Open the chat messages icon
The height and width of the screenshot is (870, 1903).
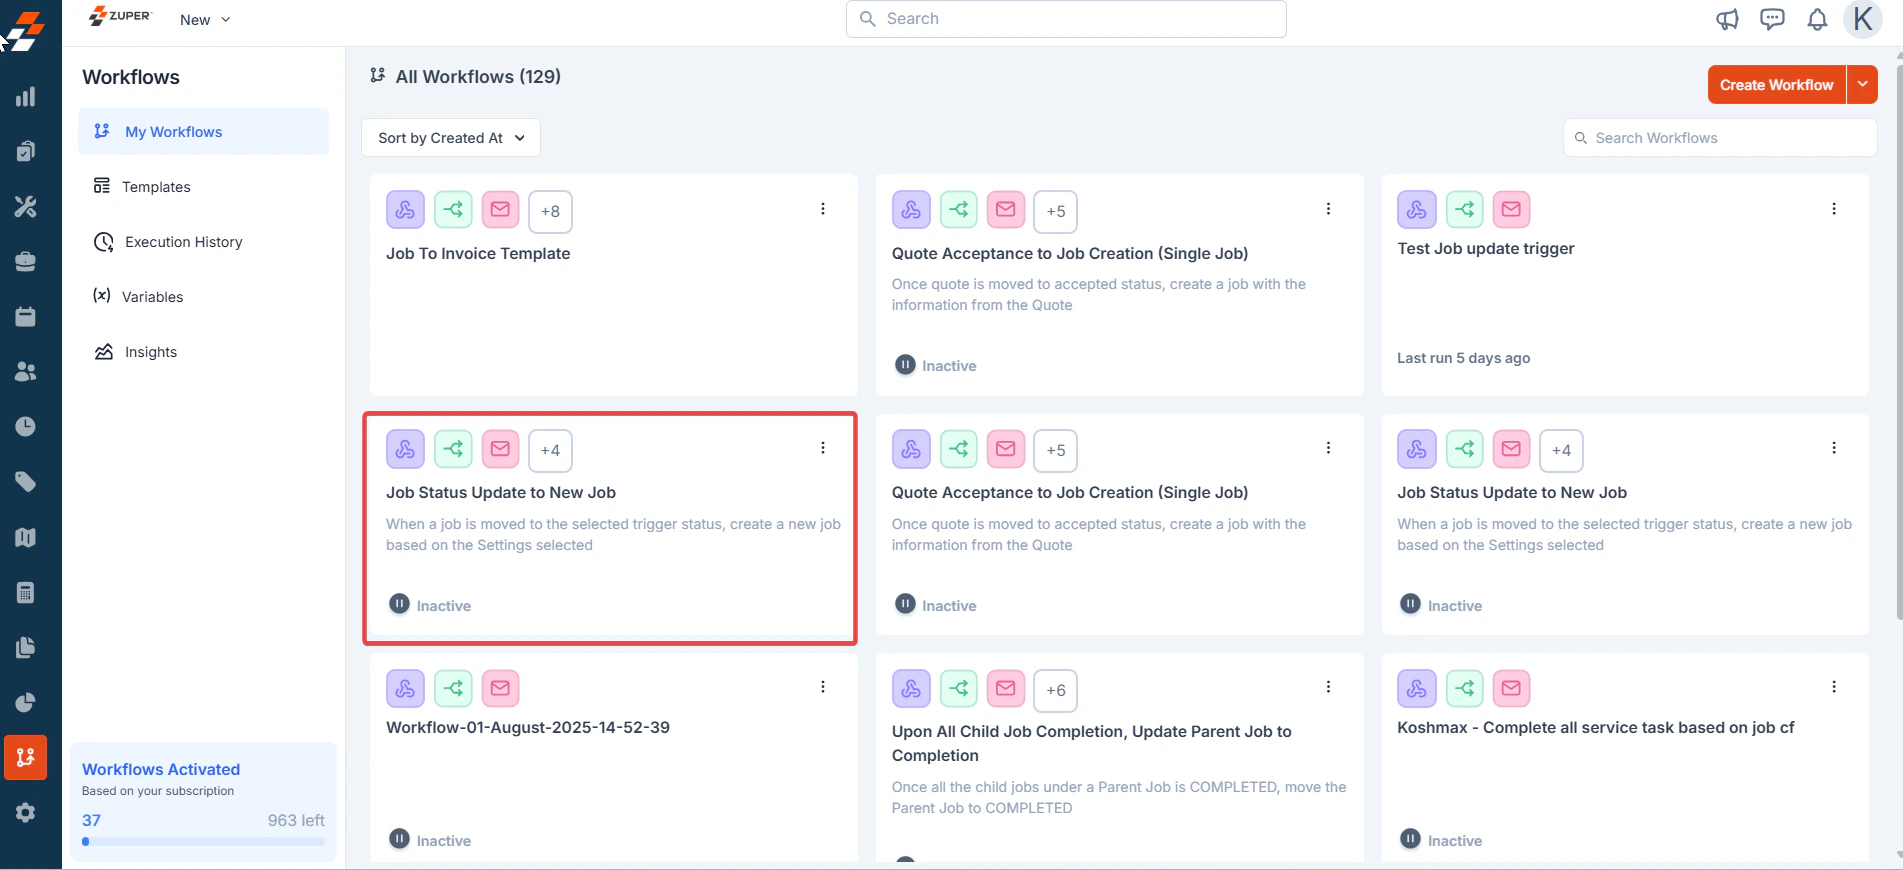click(1772, 19)
